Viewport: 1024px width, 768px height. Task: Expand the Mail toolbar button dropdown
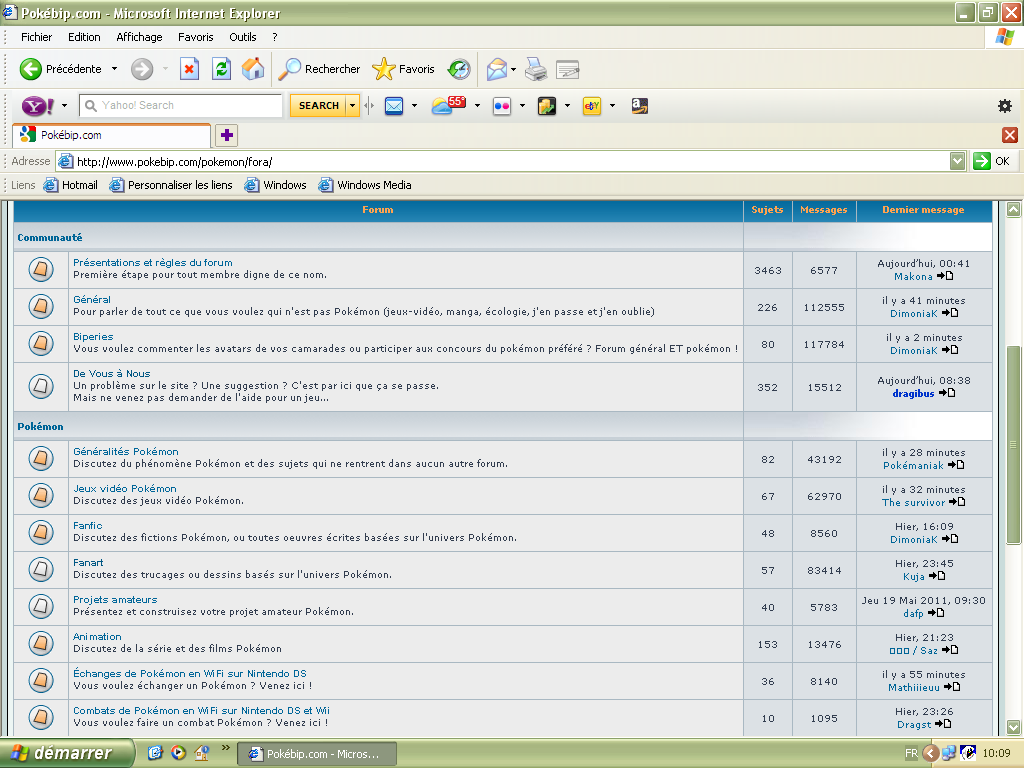(513, 69)
